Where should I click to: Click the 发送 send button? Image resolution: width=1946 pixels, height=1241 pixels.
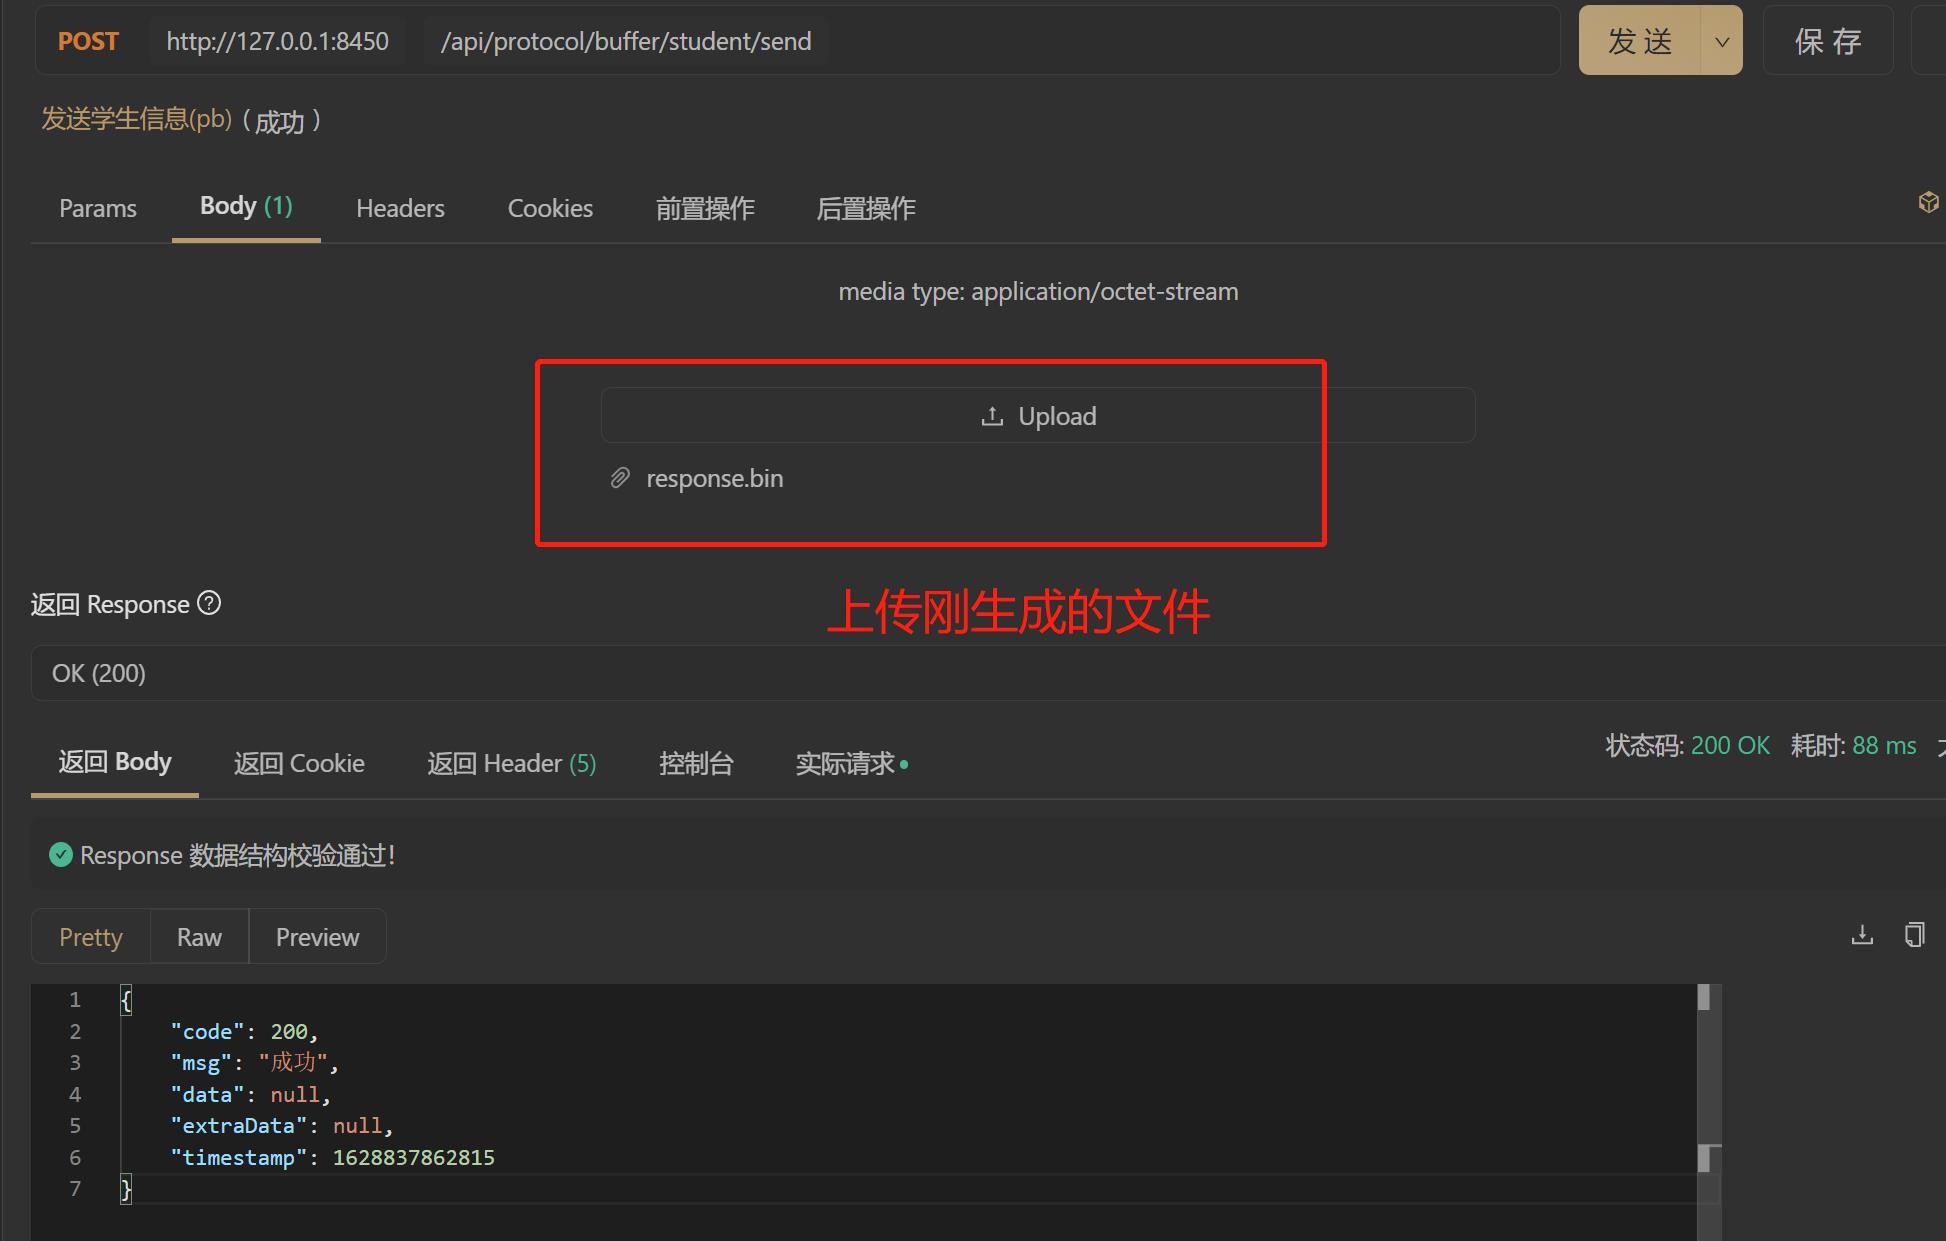[1640, 41]
